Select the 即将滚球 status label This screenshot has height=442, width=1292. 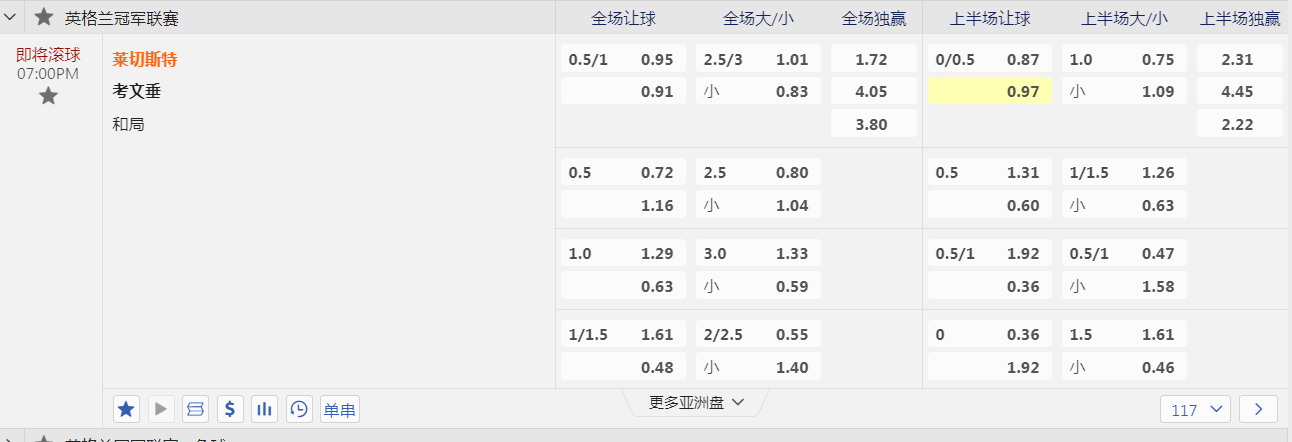coord(48,54)
